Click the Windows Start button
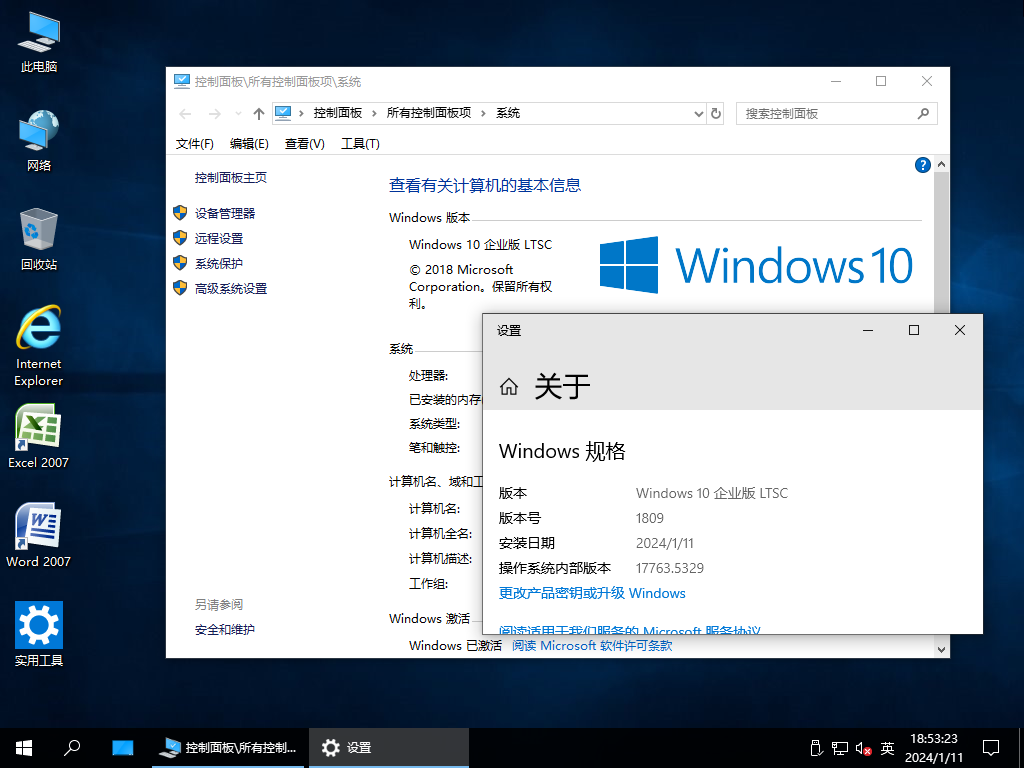 click(x=24, y=748)
